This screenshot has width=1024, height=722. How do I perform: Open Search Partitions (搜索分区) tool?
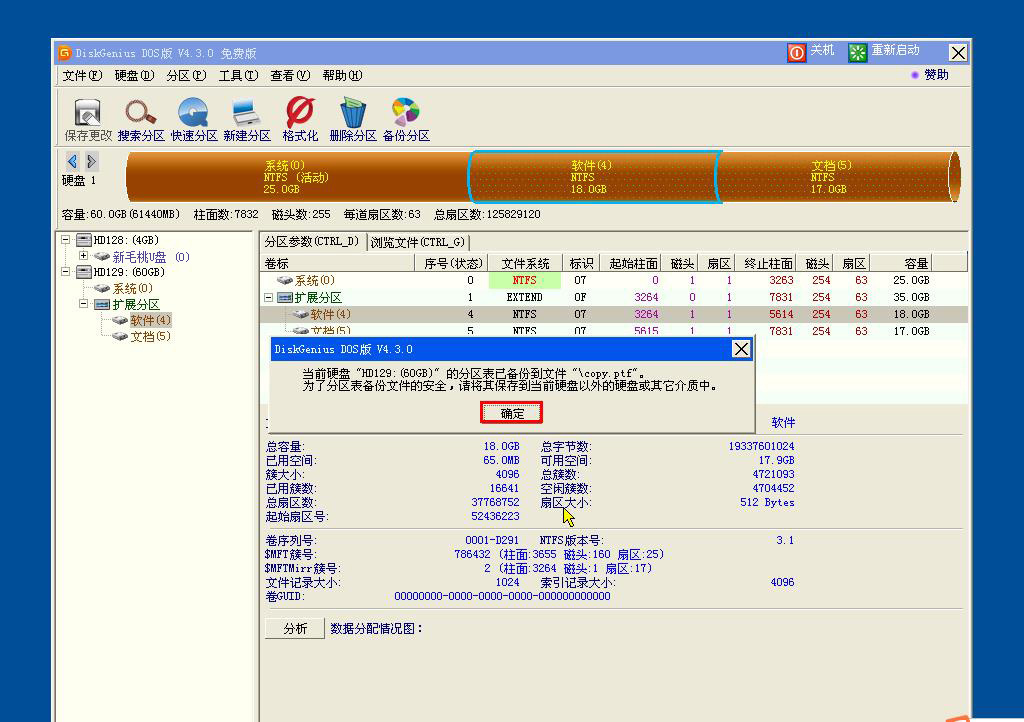click(141, 119)
